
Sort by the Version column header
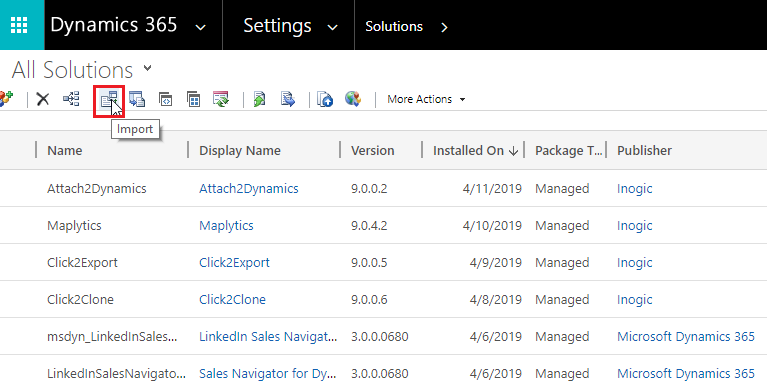click(x=372, y=151)
